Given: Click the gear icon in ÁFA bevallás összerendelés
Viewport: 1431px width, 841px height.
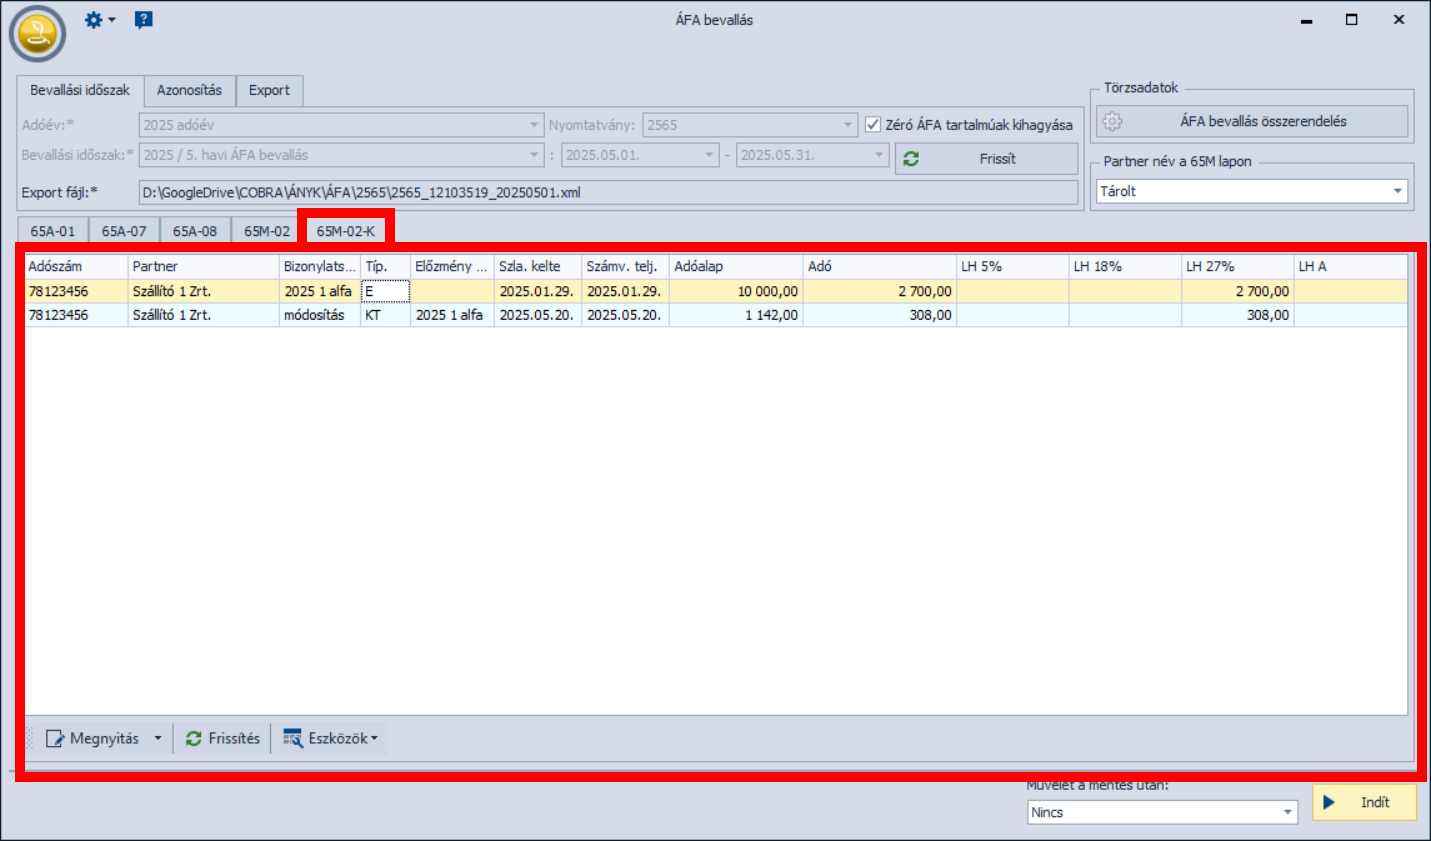Looking at the screenshot, I should pos(1112,122).
